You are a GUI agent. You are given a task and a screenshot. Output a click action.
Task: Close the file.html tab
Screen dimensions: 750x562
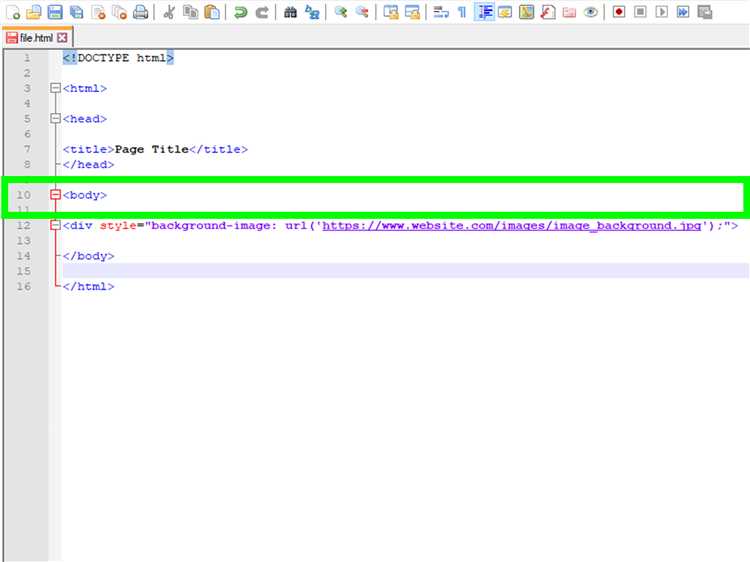tap(62, 37)
